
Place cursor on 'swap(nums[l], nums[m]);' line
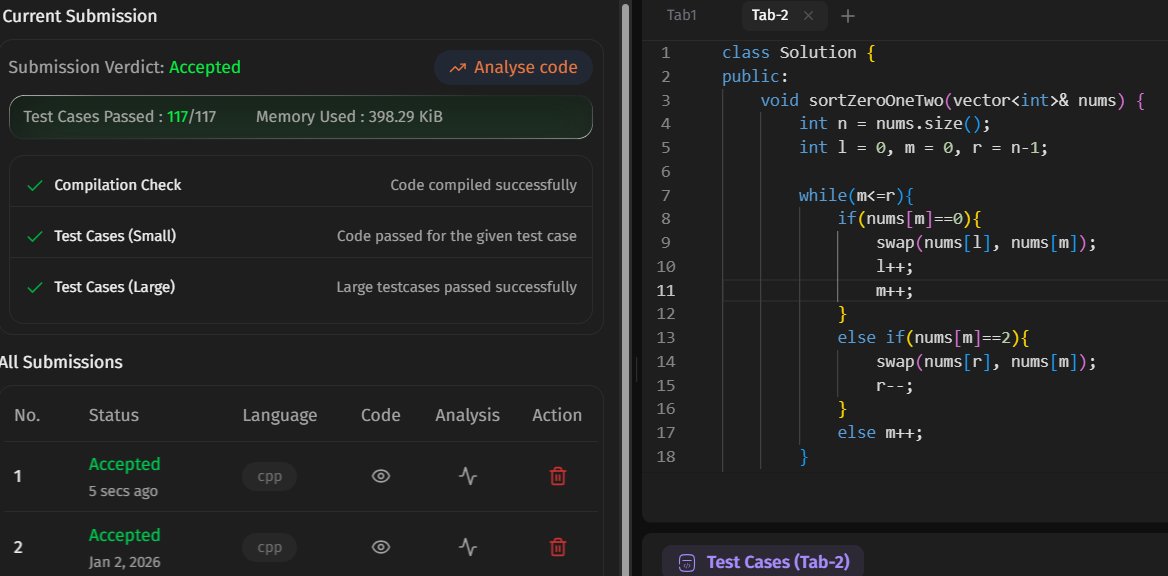click(x=987, y=243)
